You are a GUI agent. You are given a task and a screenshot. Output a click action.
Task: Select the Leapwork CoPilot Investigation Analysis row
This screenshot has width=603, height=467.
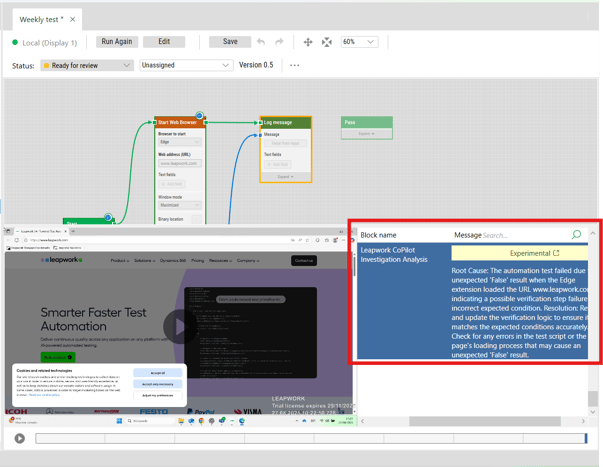click(x=473, y=301)
